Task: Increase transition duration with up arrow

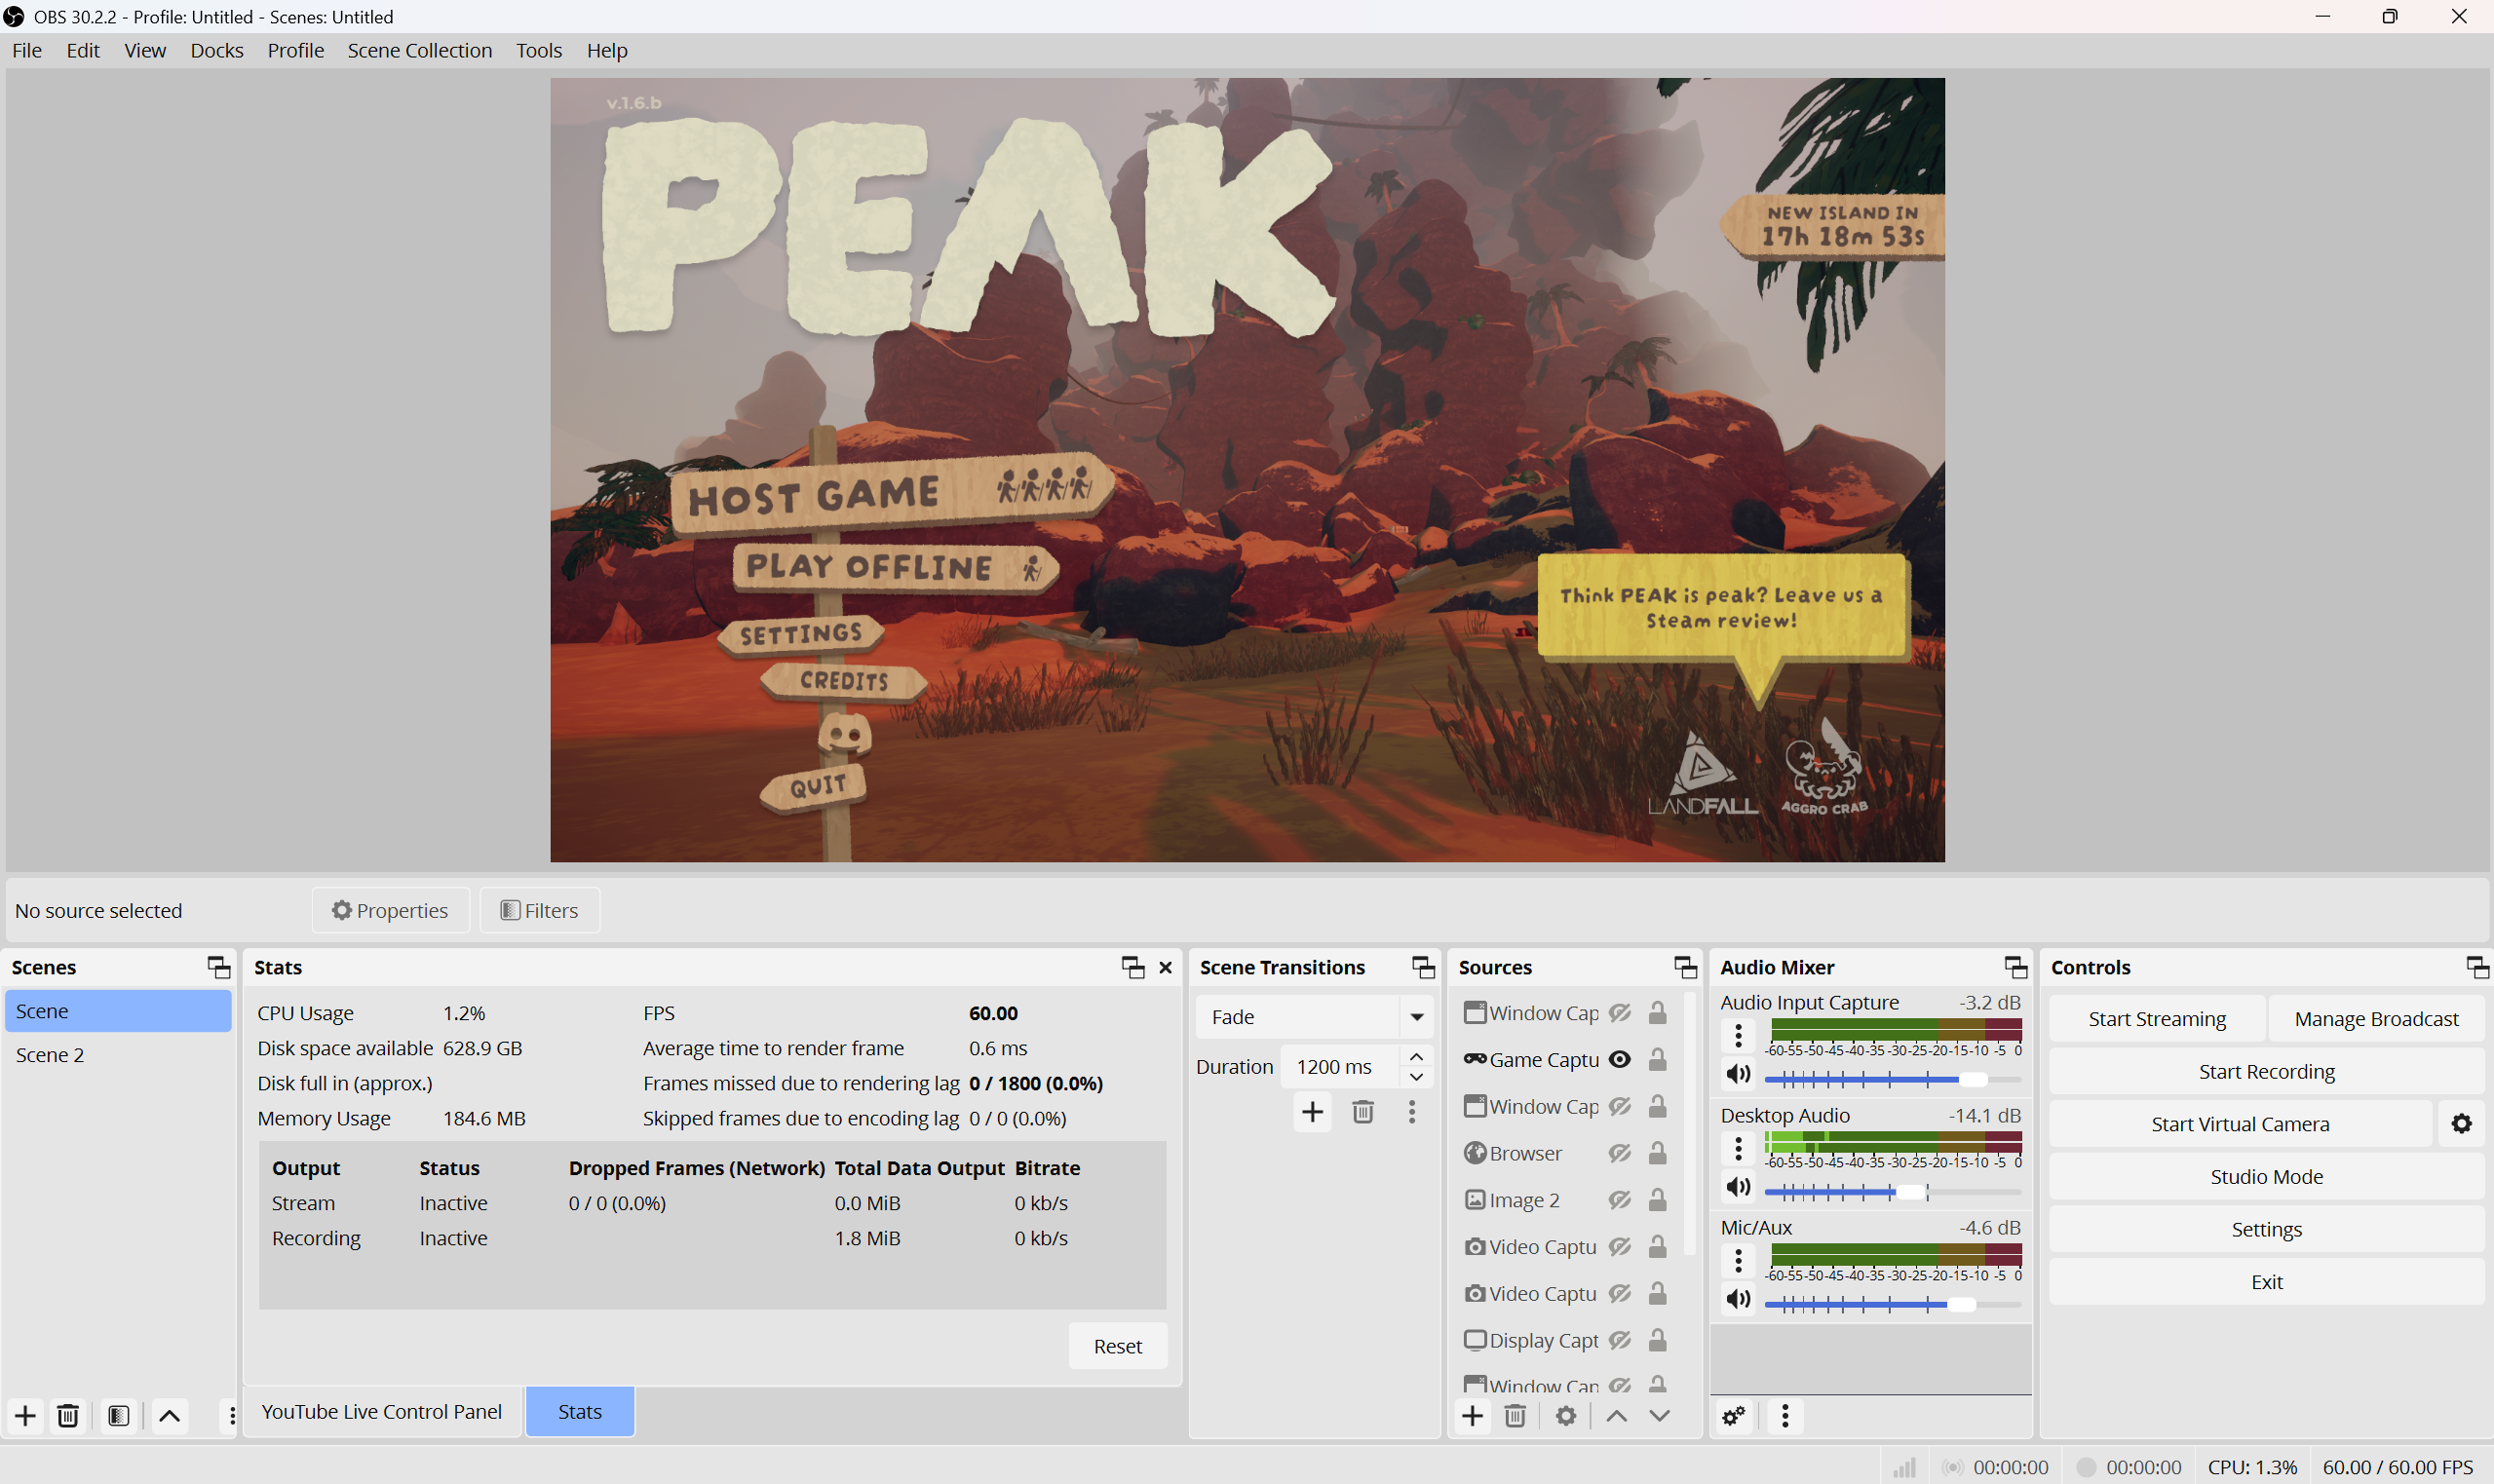Action: click(x=1416, y=1057)
